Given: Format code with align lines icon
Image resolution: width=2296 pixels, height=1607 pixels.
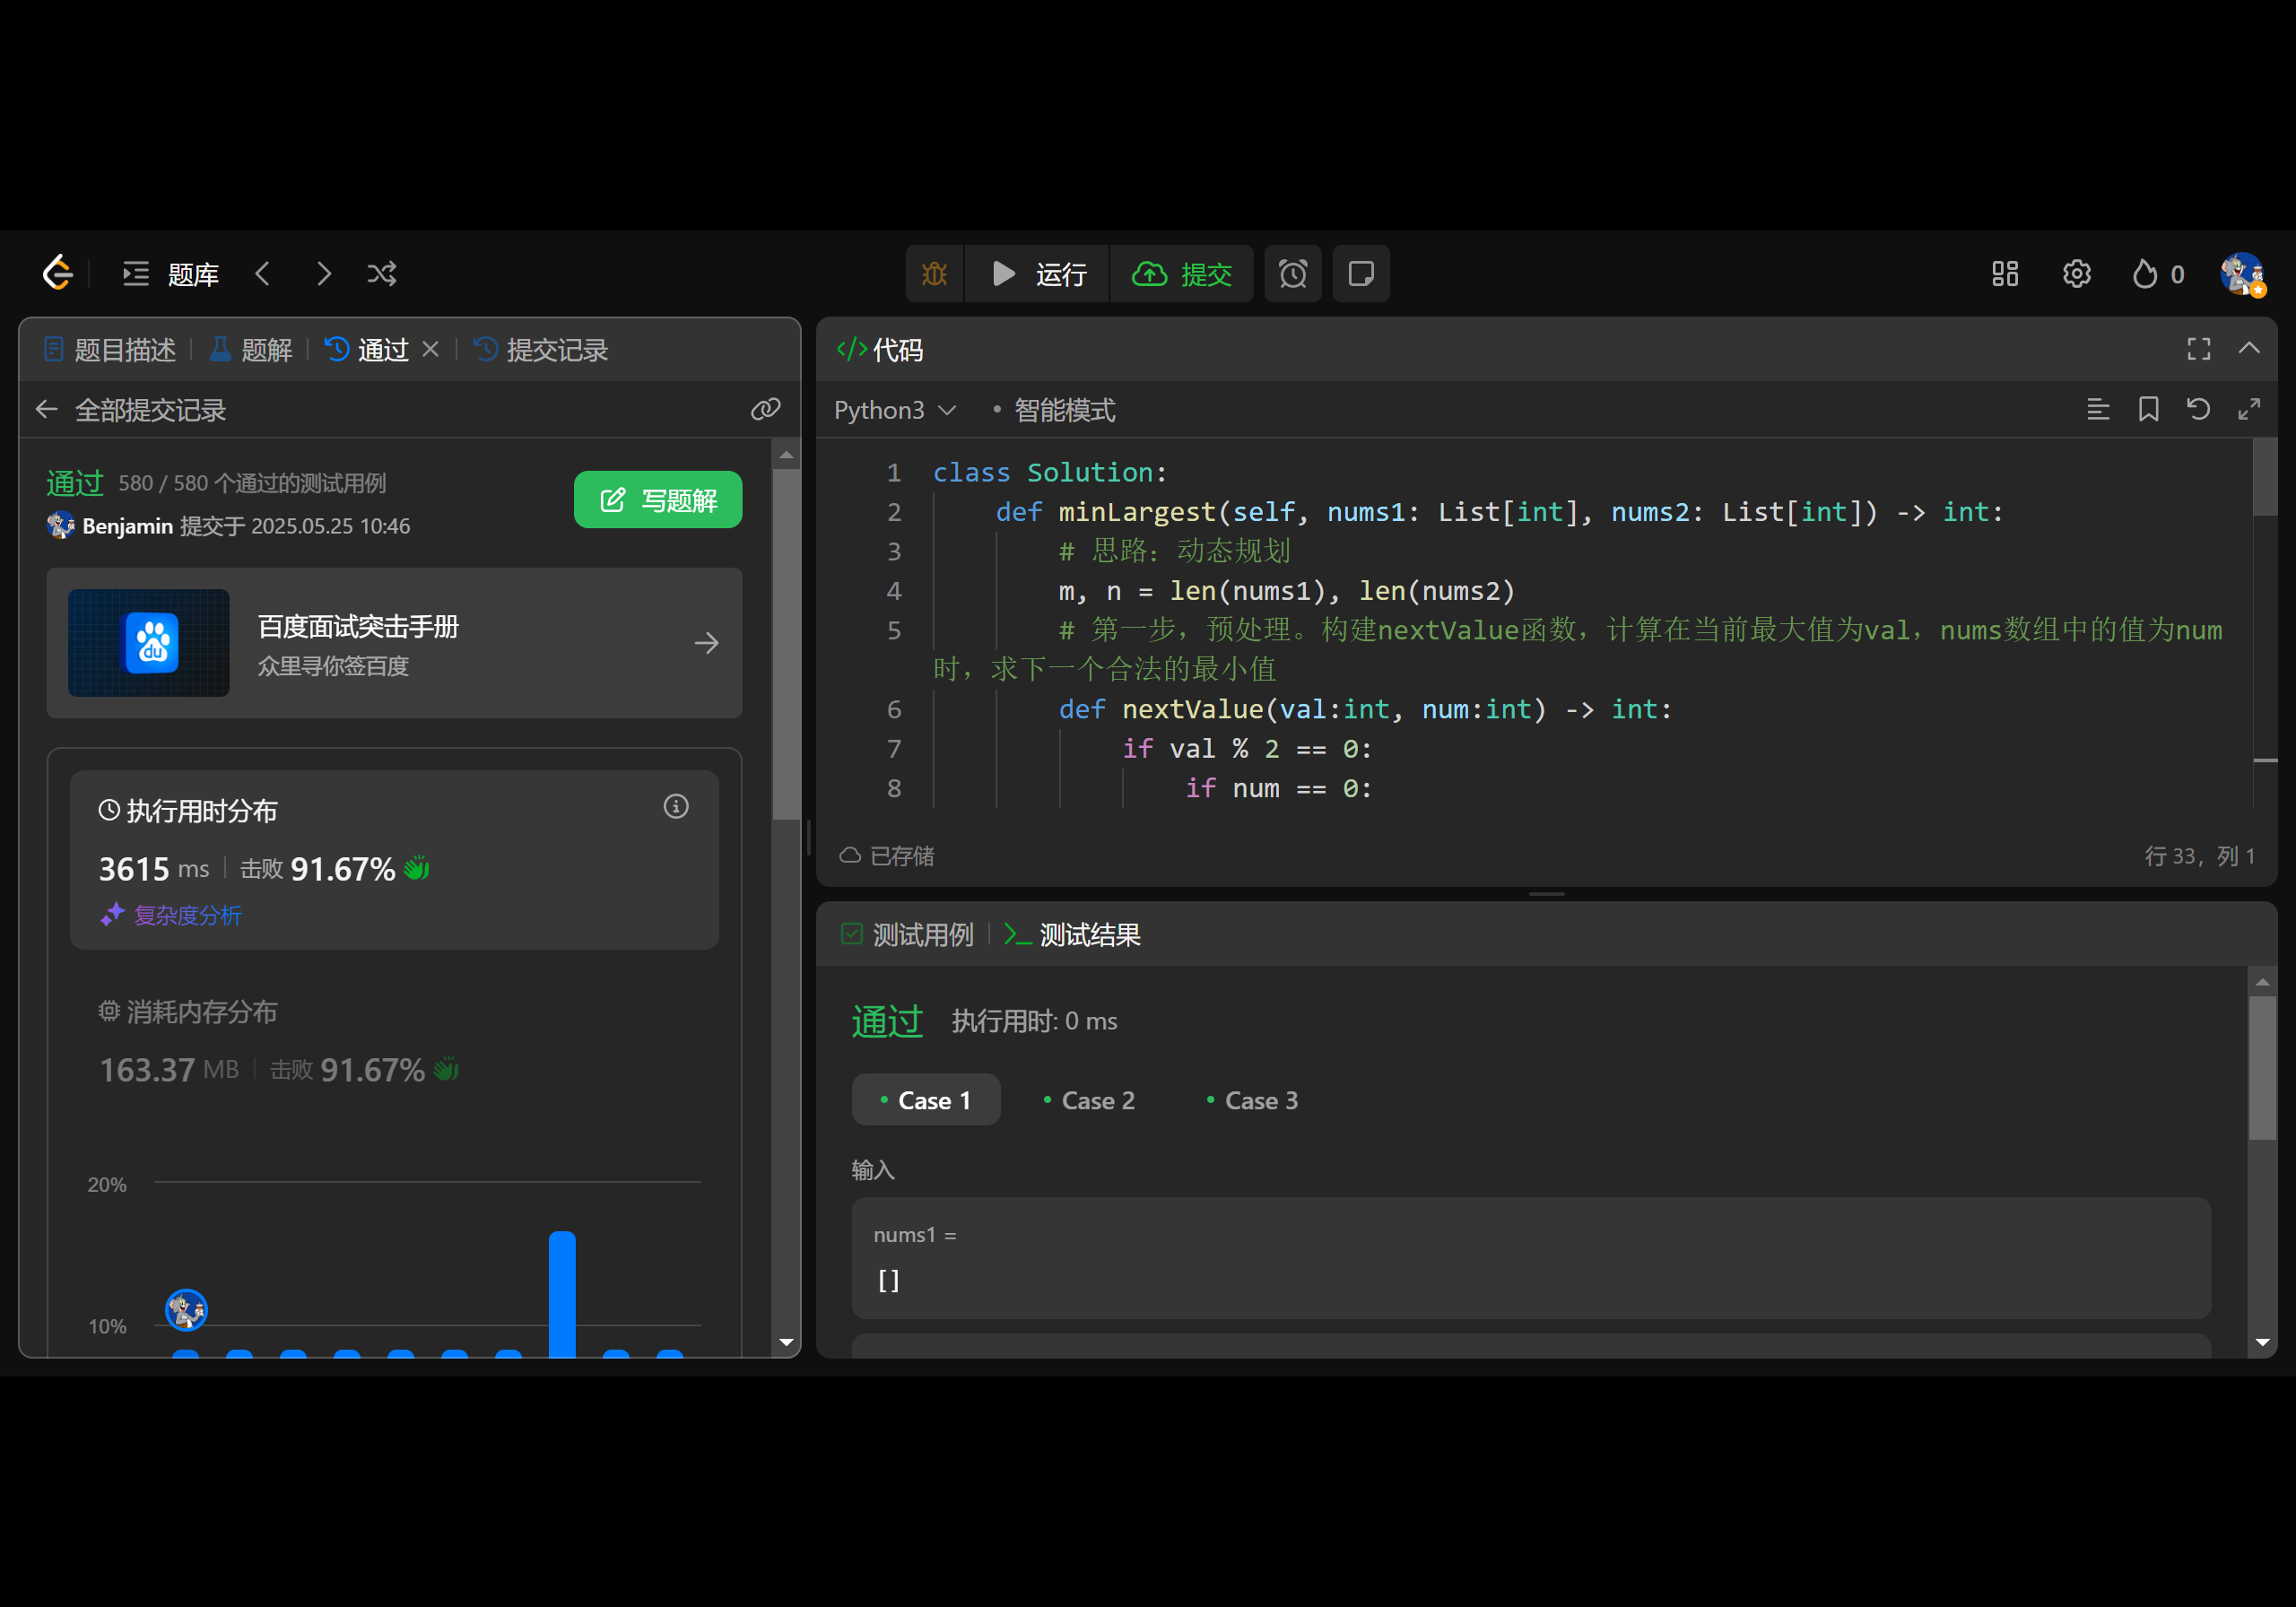Looking at the screenshot, I should pos(2098,409).
